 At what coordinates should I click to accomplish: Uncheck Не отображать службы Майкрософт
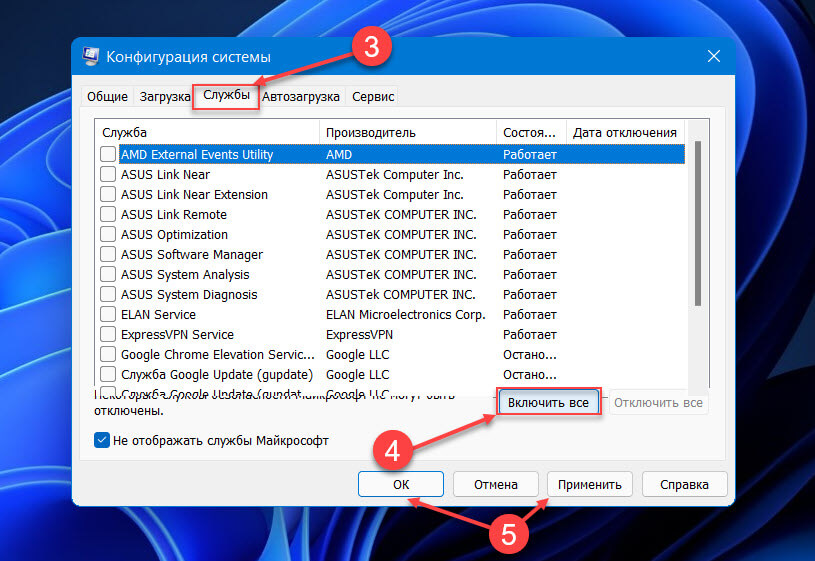point(102,440)
